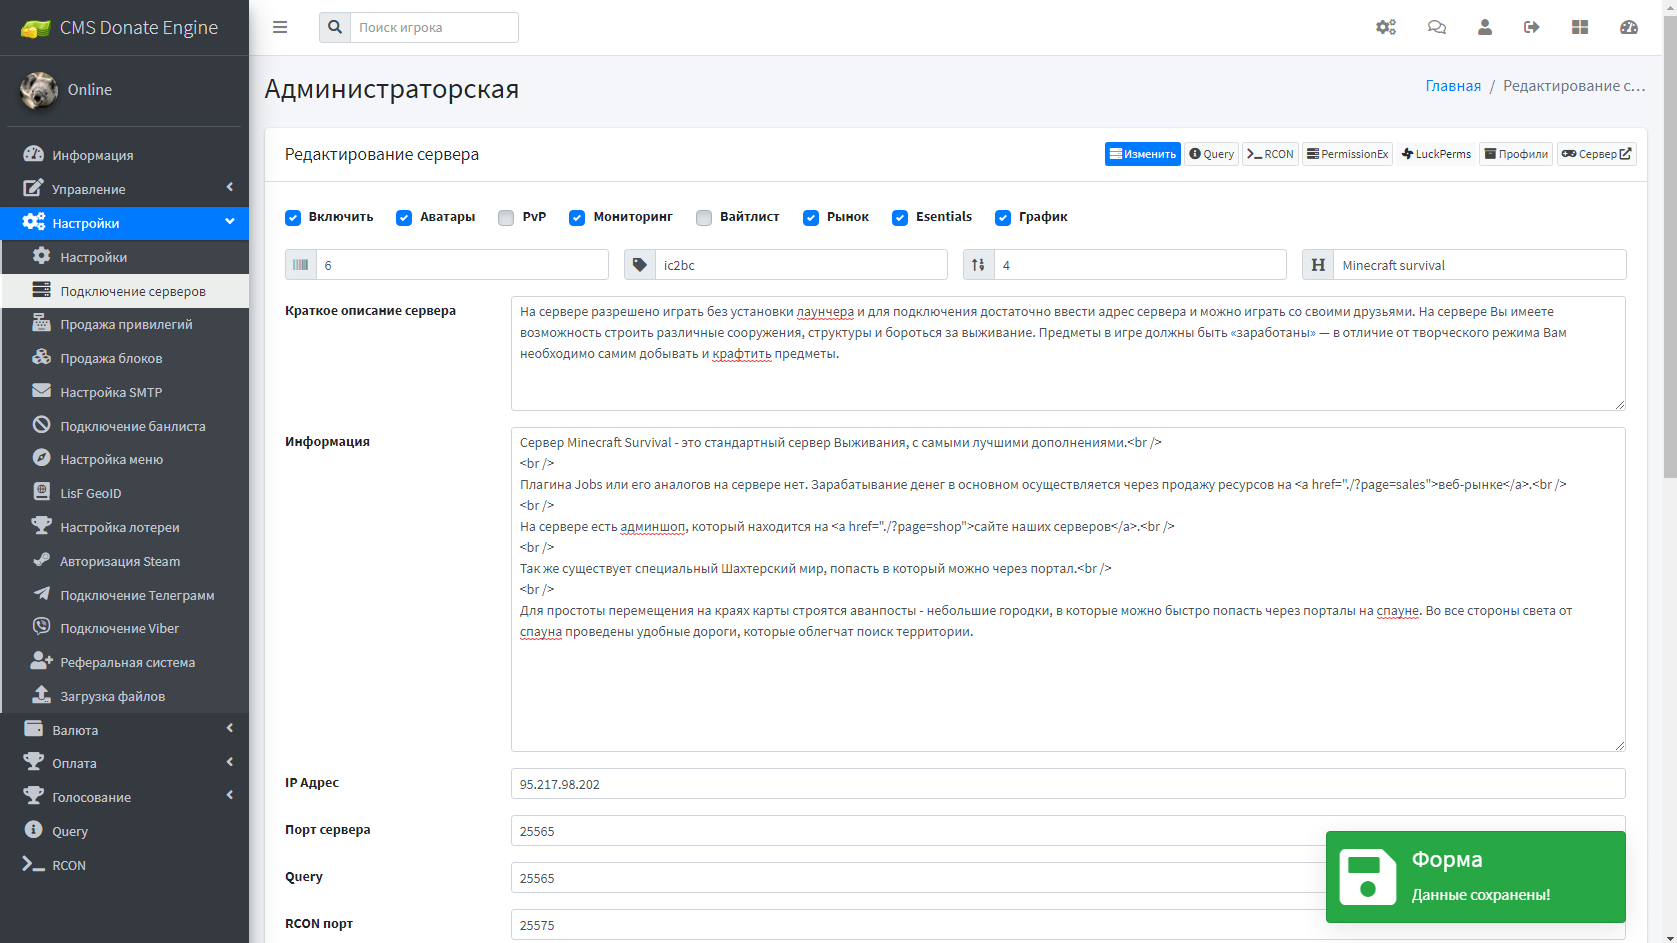
Task: Click the RCON button in the toolbar
Action: (1270, 154)
